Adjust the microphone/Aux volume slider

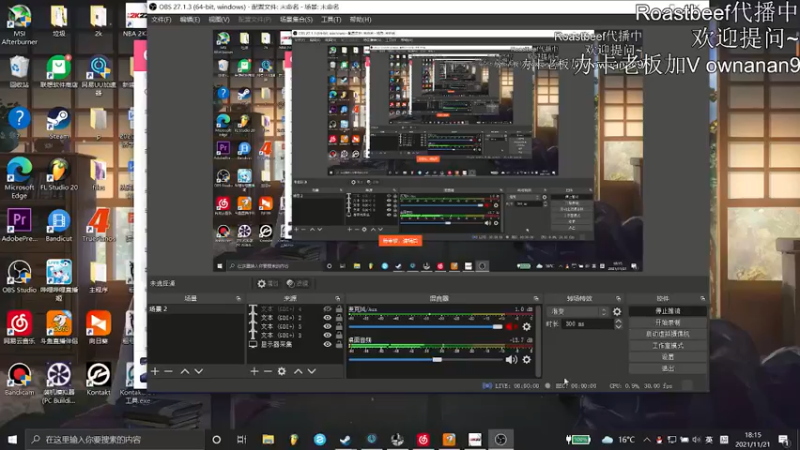pyautogui.click(x=426, y=327)
